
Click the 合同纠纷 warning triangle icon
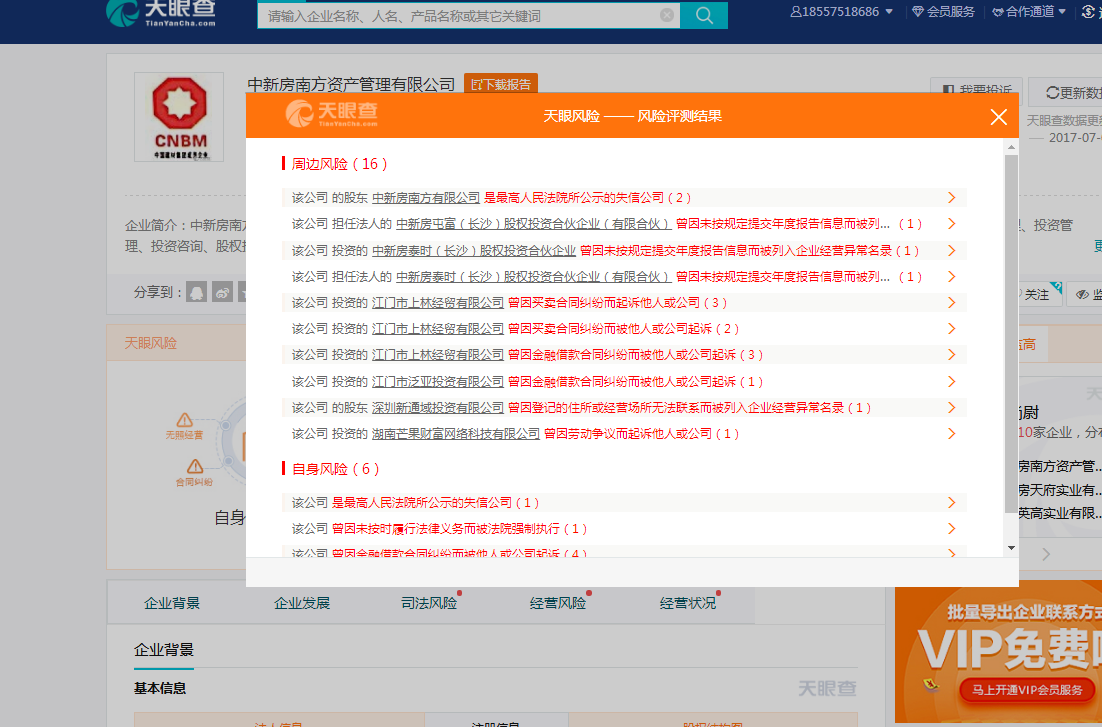click(x=195, y=466)
